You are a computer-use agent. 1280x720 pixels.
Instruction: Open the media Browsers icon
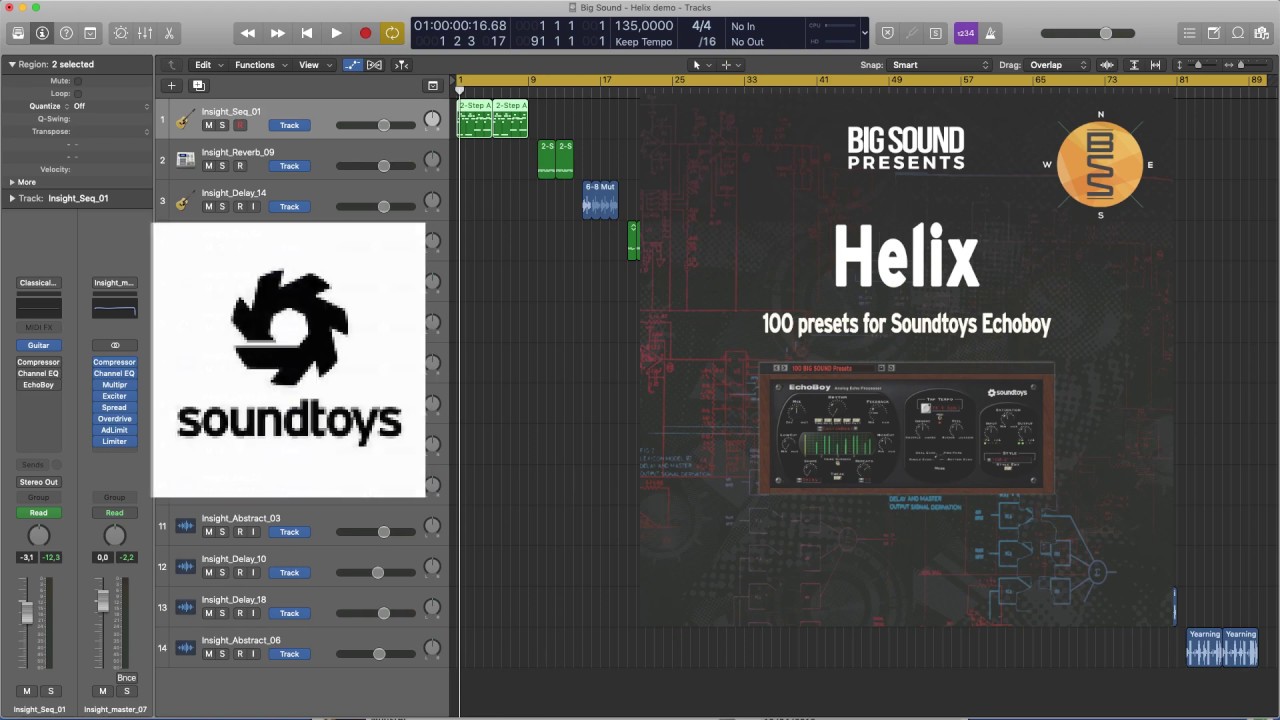(x=1262, y=33)
